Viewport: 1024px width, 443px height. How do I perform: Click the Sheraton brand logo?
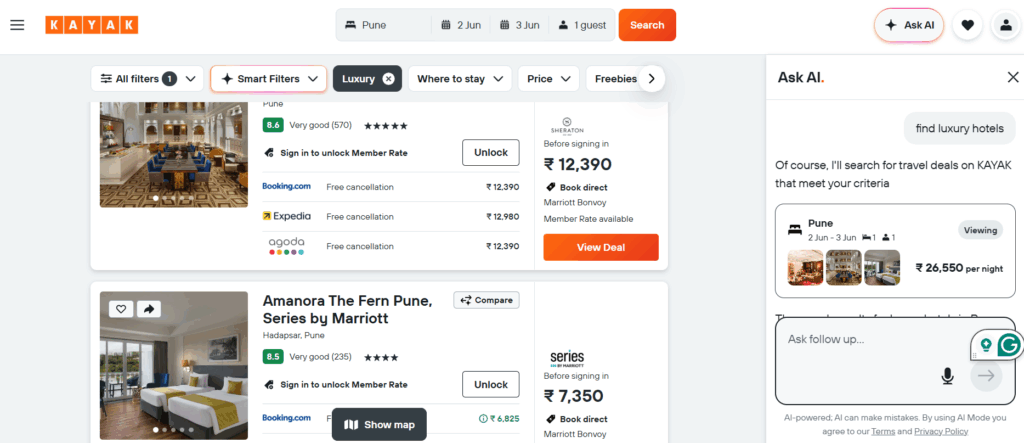point(566,125)
